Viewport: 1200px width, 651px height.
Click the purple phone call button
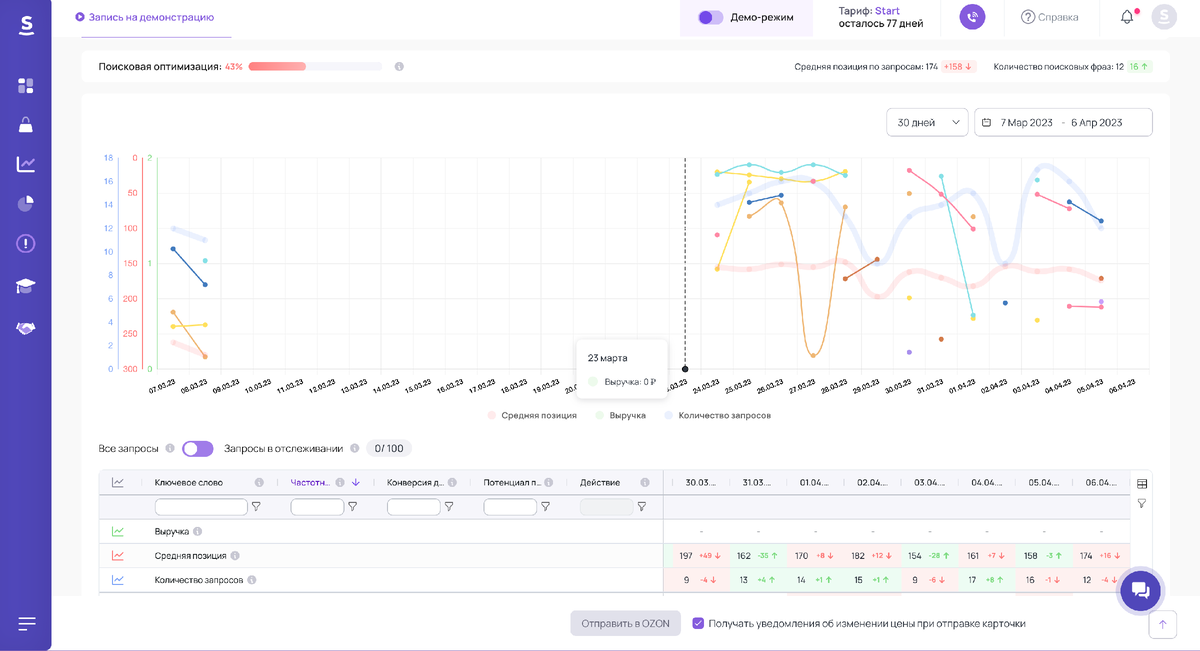tap(972, 17)
